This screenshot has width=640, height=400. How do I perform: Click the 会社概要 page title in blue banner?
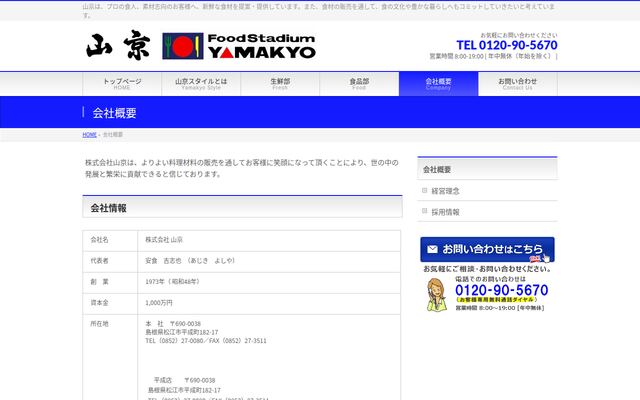click(114, 113)
